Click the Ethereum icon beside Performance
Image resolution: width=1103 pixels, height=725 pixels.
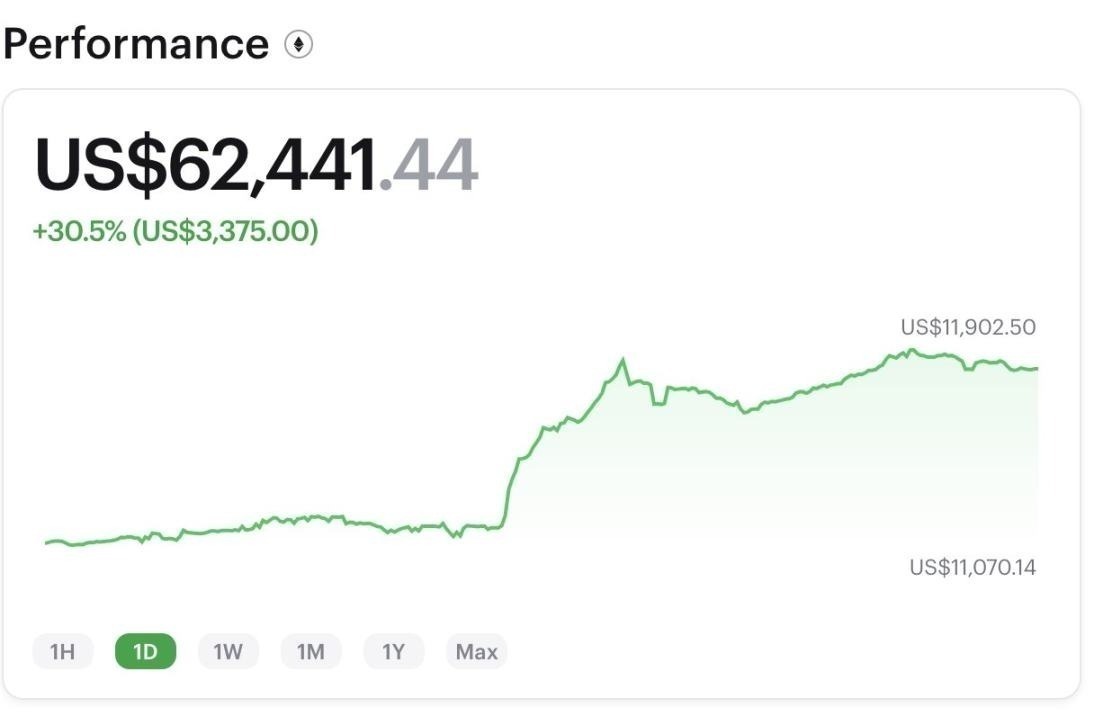[298, 45]
